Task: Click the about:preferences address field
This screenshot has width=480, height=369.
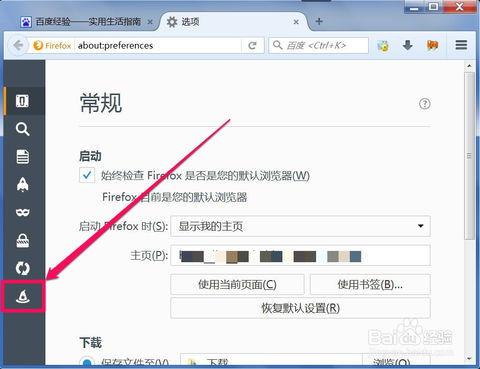Action: click(158, 45)
